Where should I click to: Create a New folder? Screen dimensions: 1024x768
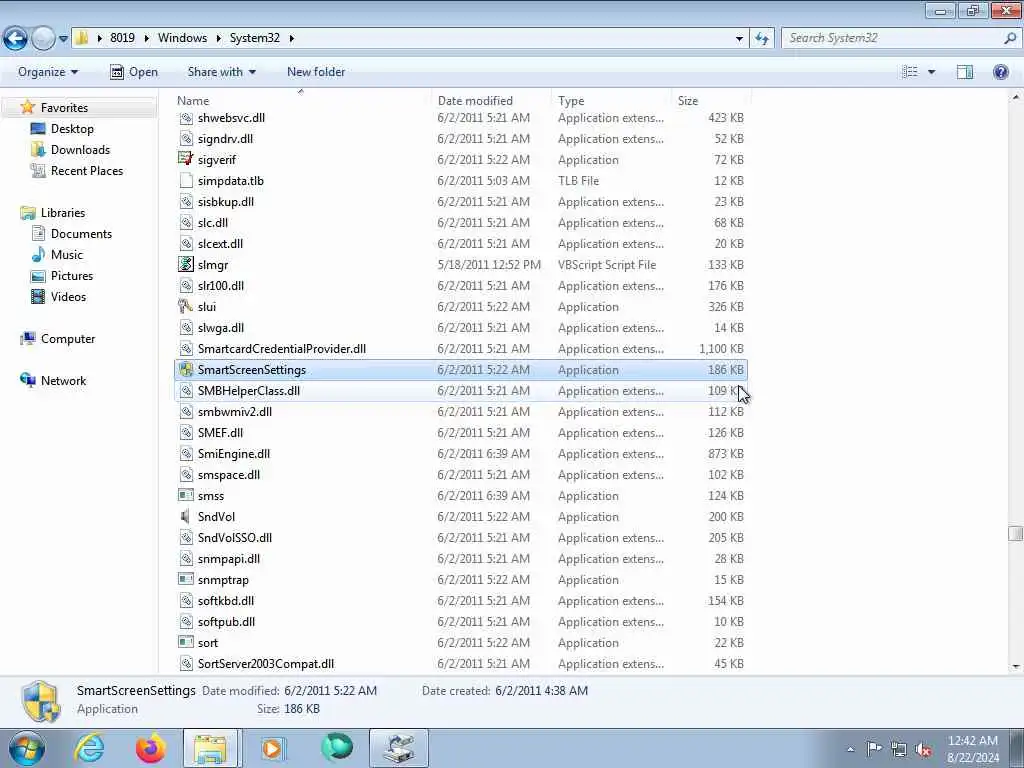click(316, 72)
